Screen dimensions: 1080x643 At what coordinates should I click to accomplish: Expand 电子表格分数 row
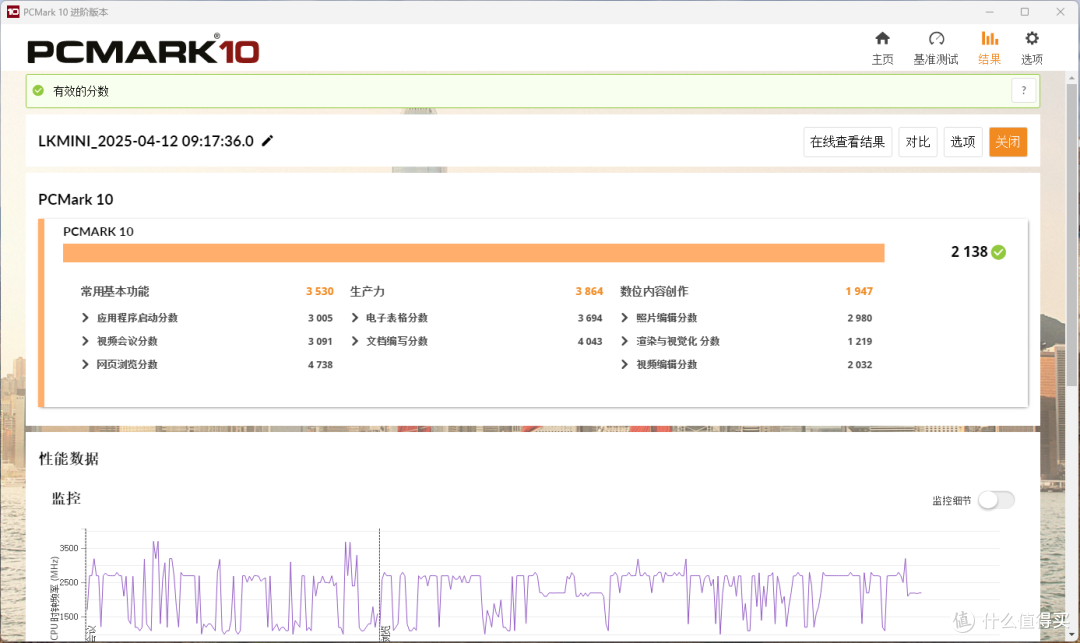coord(355,317)
